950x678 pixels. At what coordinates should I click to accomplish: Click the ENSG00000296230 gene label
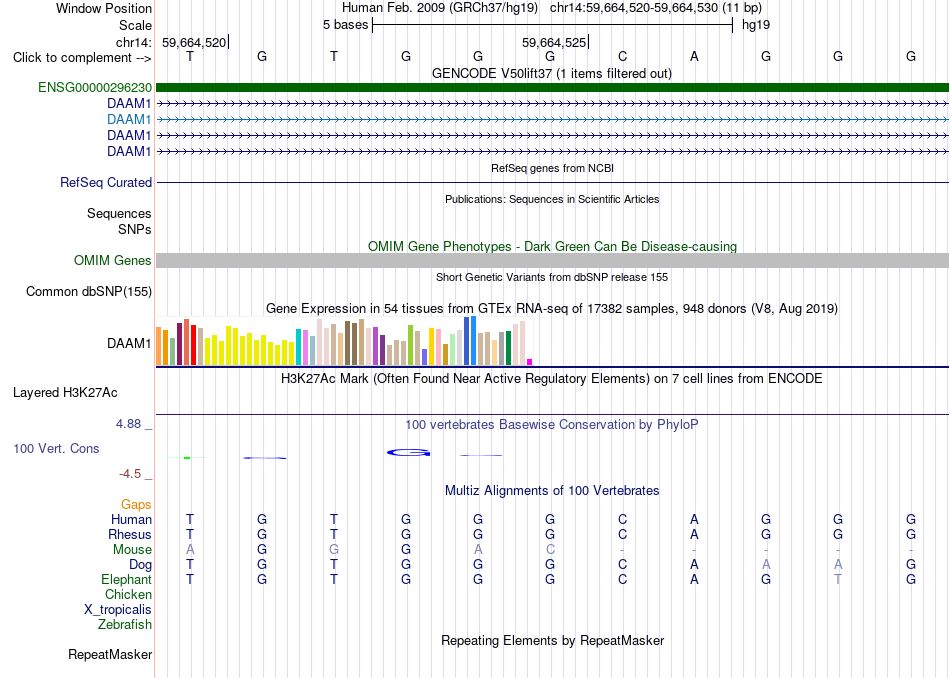point(95,87)
